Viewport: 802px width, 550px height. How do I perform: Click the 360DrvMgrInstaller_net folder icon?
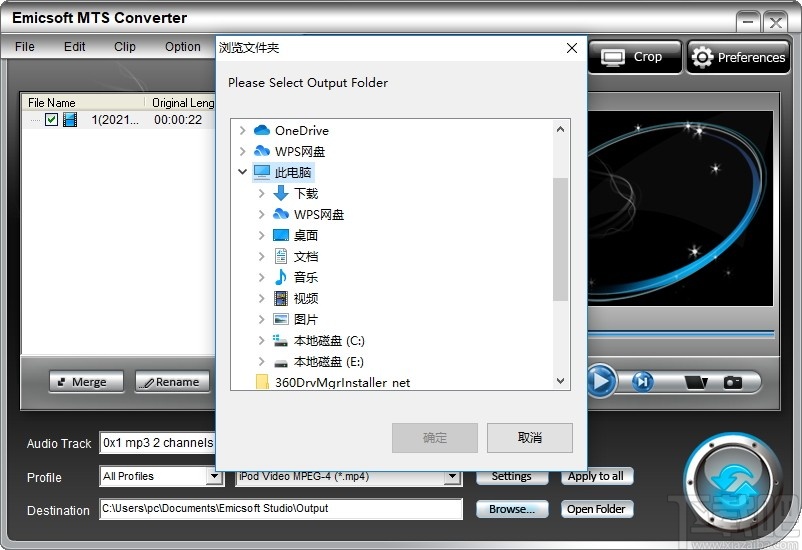[262, 382]
